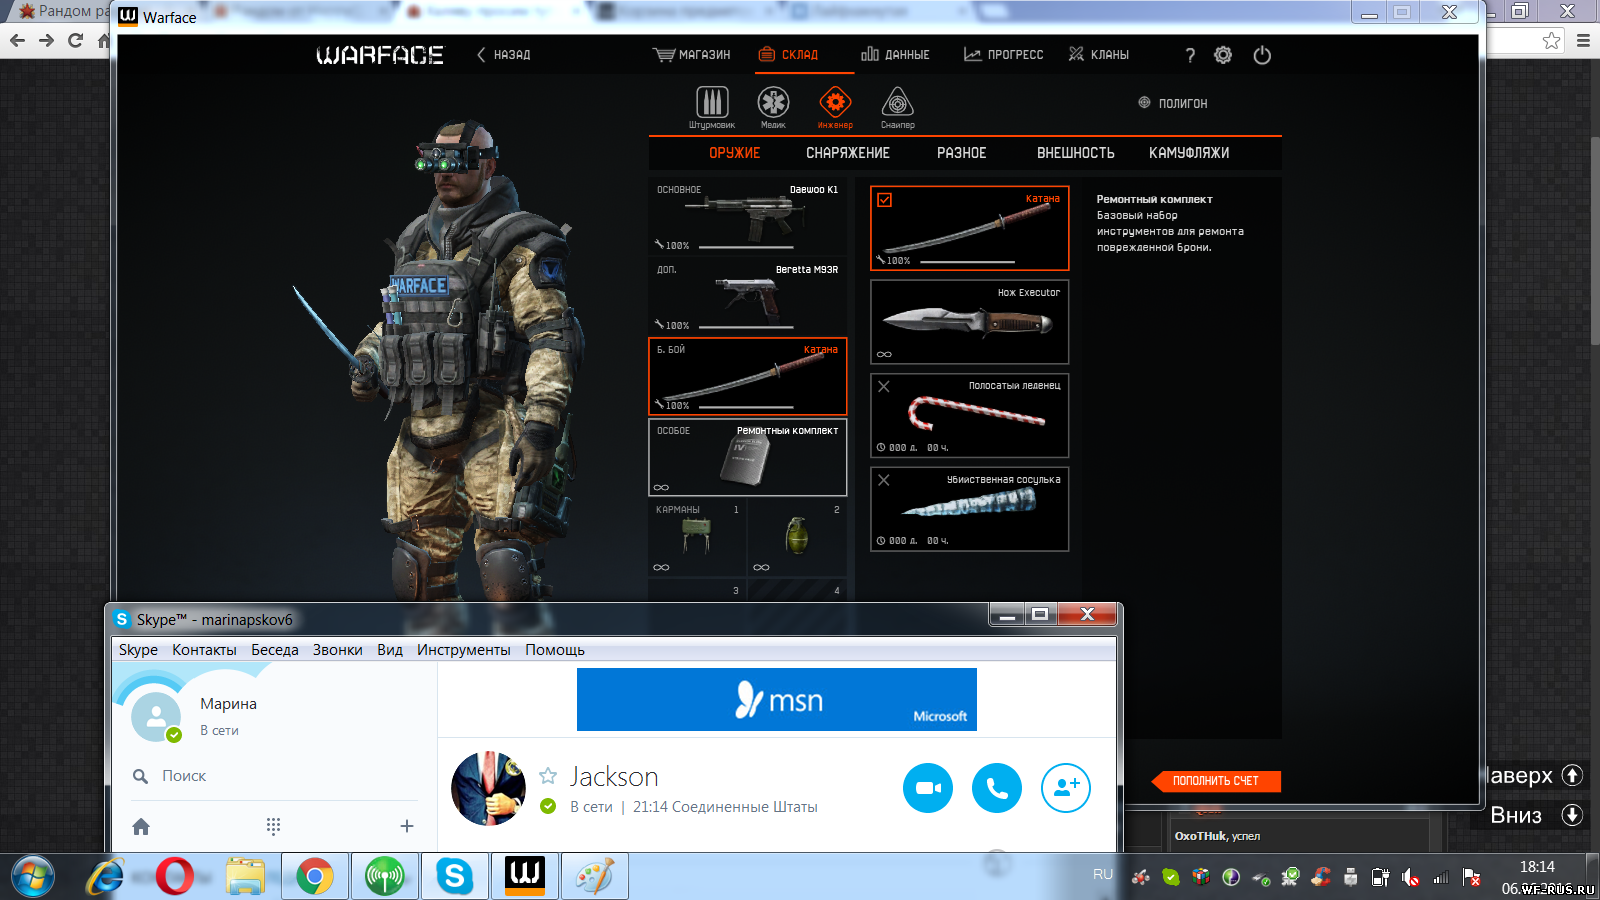Open the Skype home icon
The width and height of the screenshot is (1600, 900).
(x=141, y=826)
